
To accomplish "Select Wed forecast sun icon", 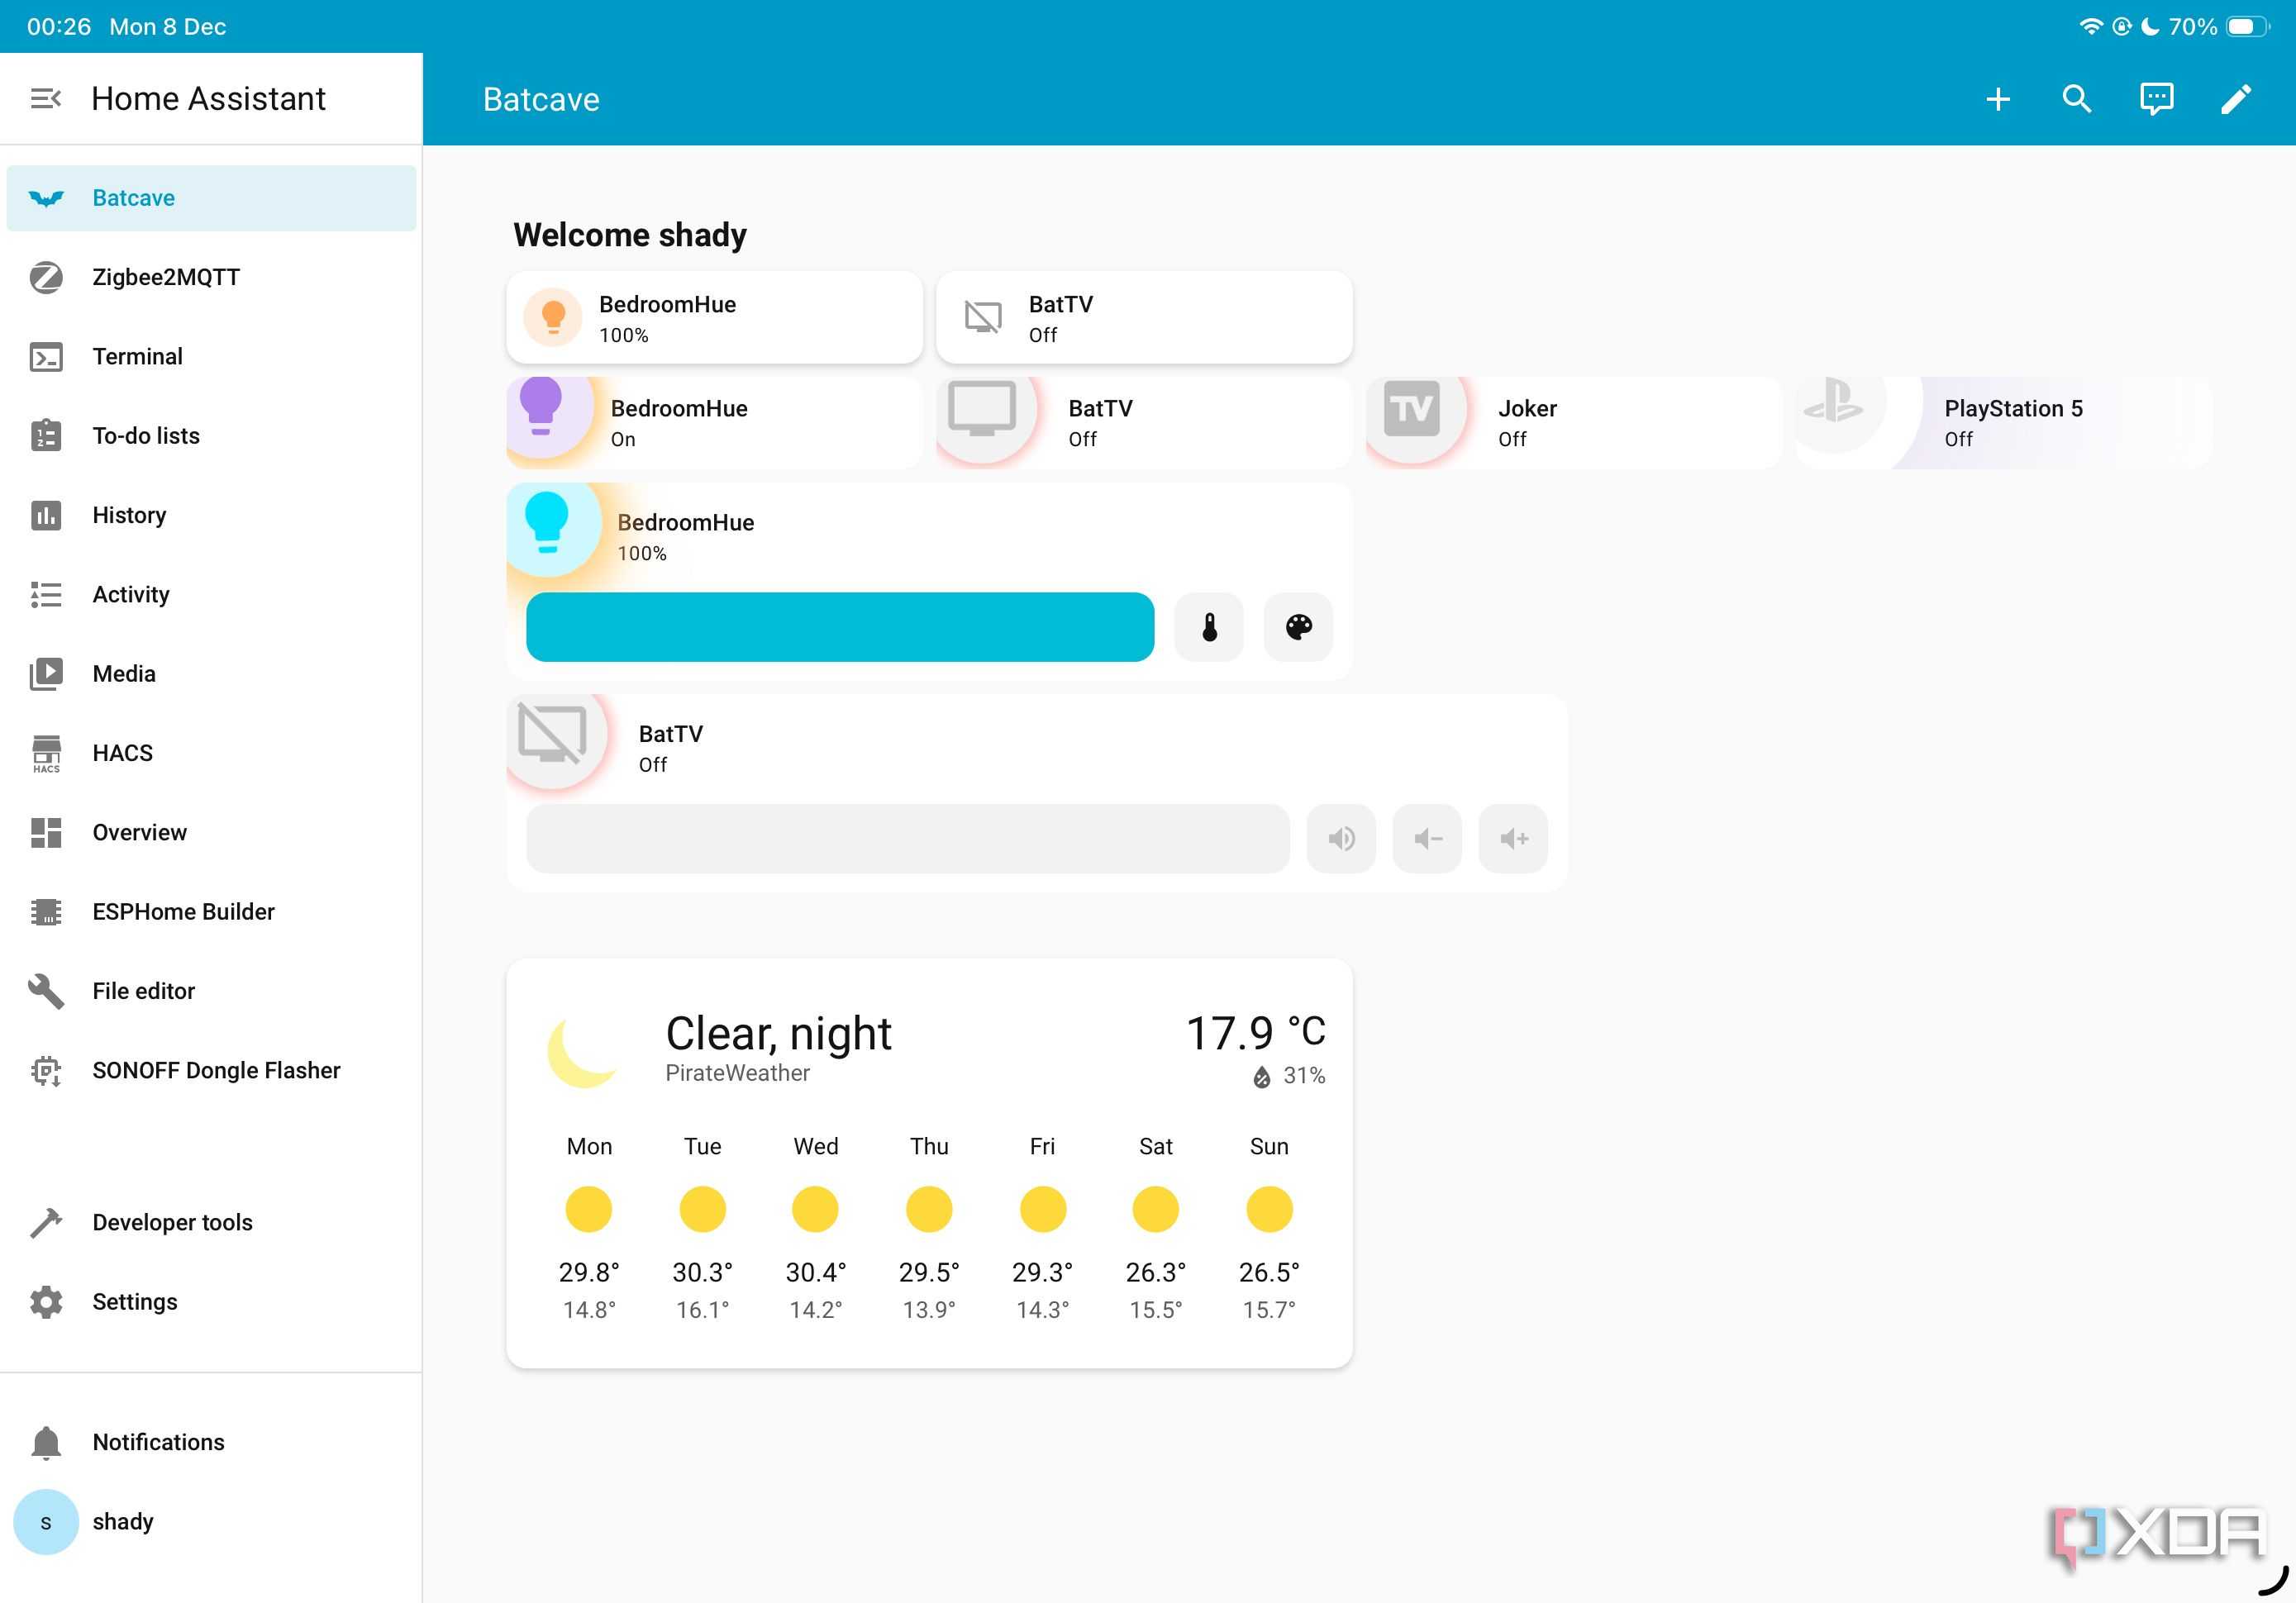I will [815, 1210].
